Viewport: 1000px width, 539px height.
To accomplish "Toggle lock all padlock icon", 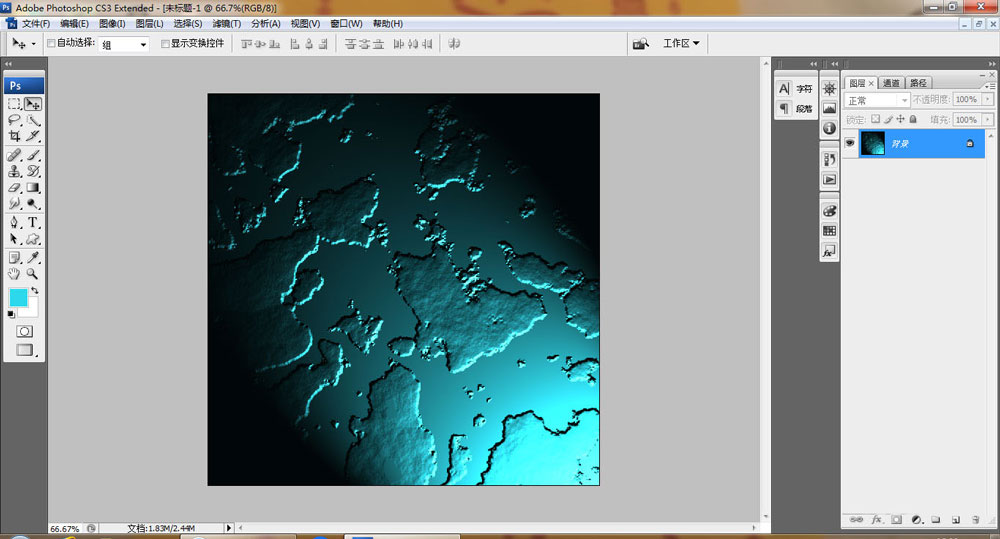I will (x=913, y=119).
